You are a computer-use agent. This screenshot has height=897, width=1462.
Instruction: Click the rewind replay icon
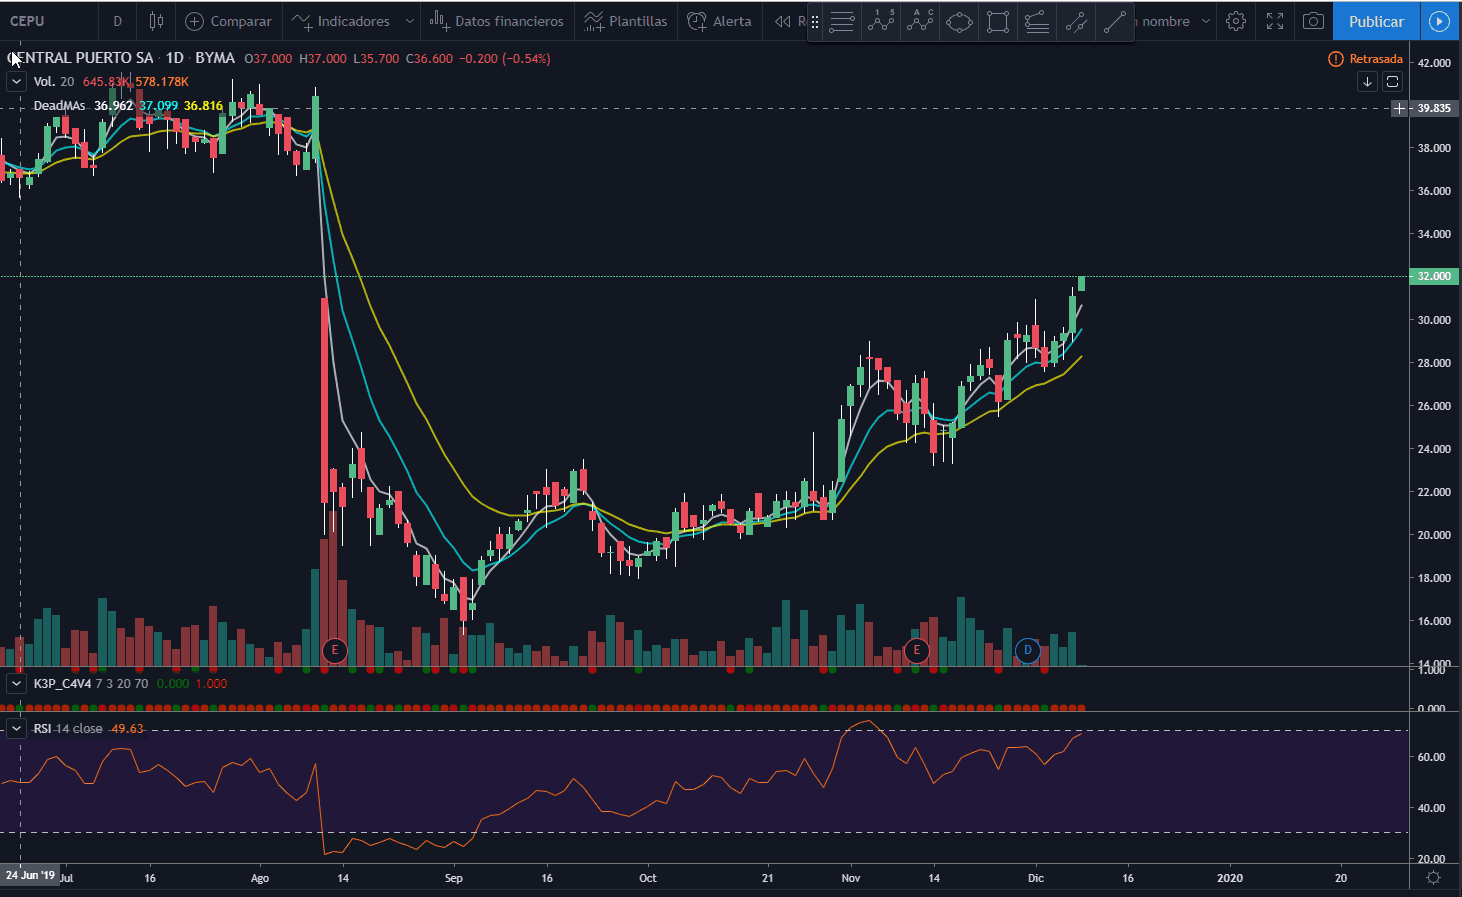[783, 21]
